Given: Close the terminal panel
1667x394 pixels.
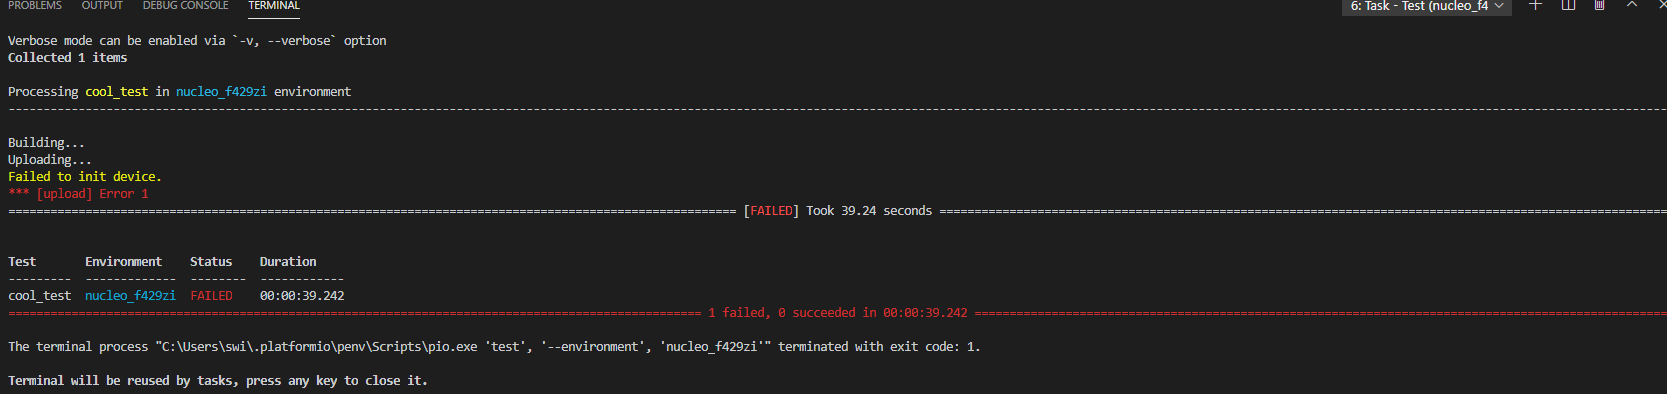Looking at the screenshot, I should pos(1661,5).
